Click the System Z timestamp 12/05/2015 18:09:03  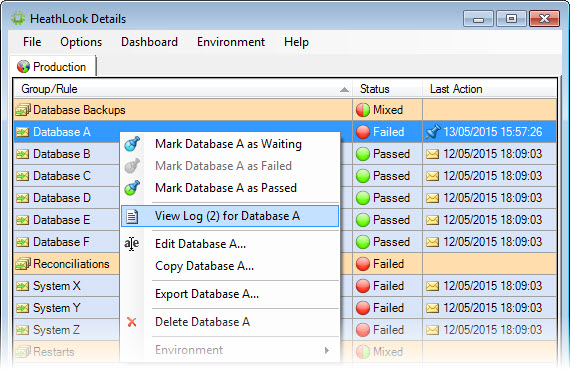[493, 330]
